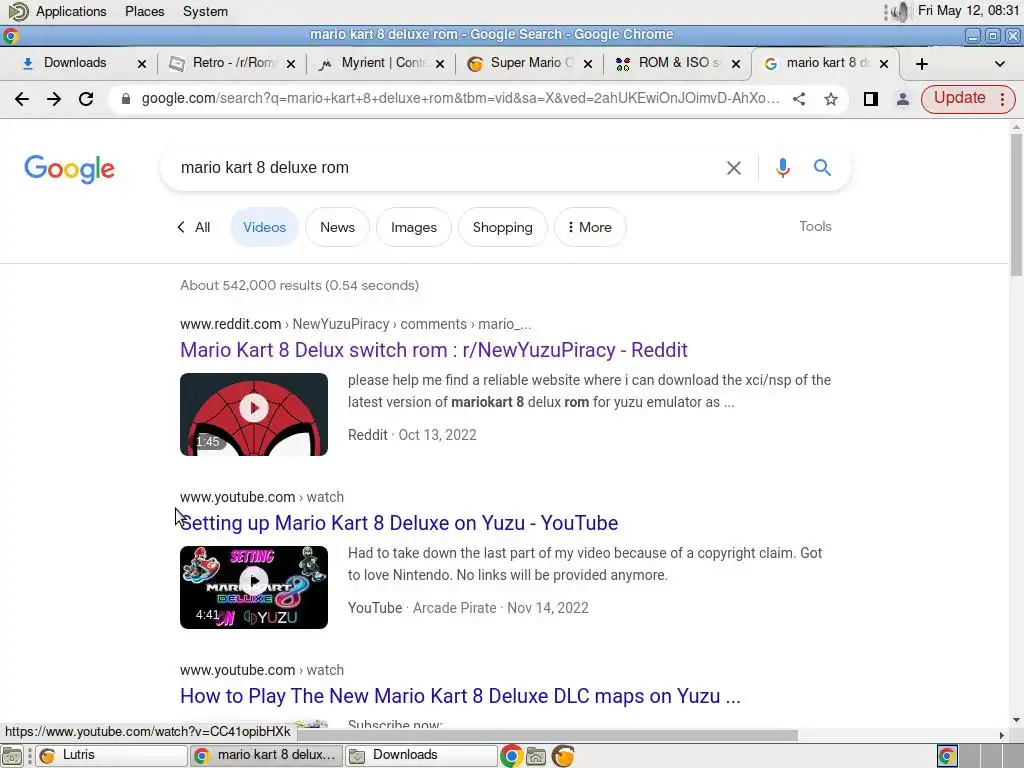
Task: Expand the More filters dropdown
Action: pyautogui.click(x=590, y=227)
